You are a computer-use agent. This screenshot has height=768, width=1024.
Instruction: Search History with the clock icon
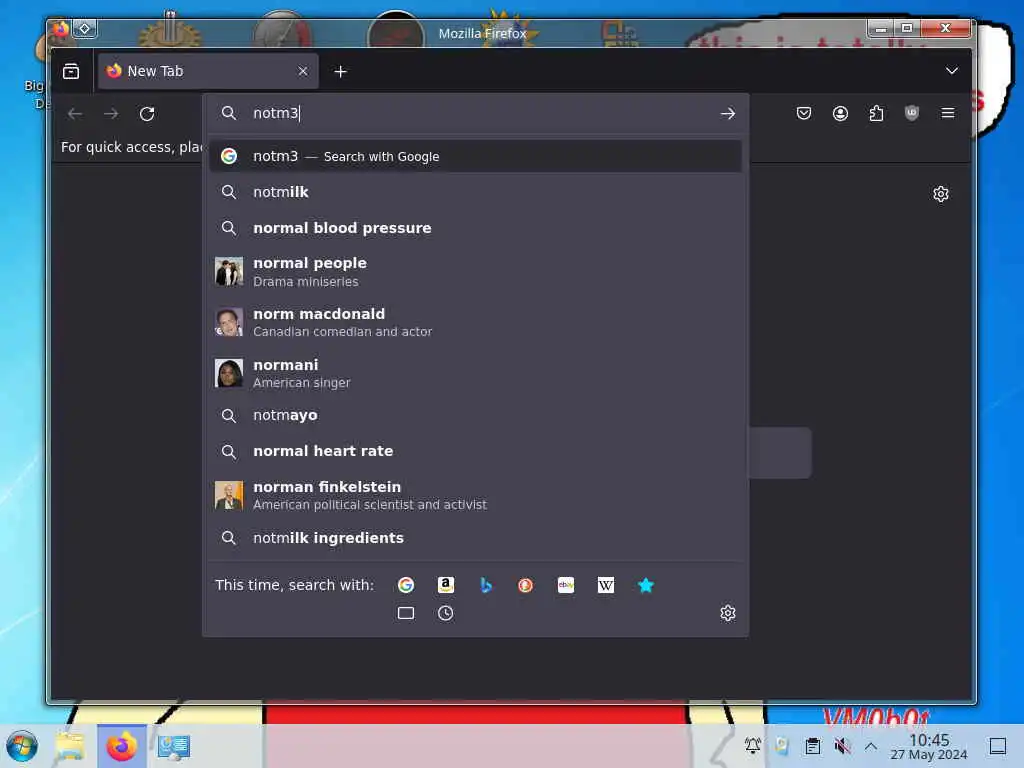[445, 613]
